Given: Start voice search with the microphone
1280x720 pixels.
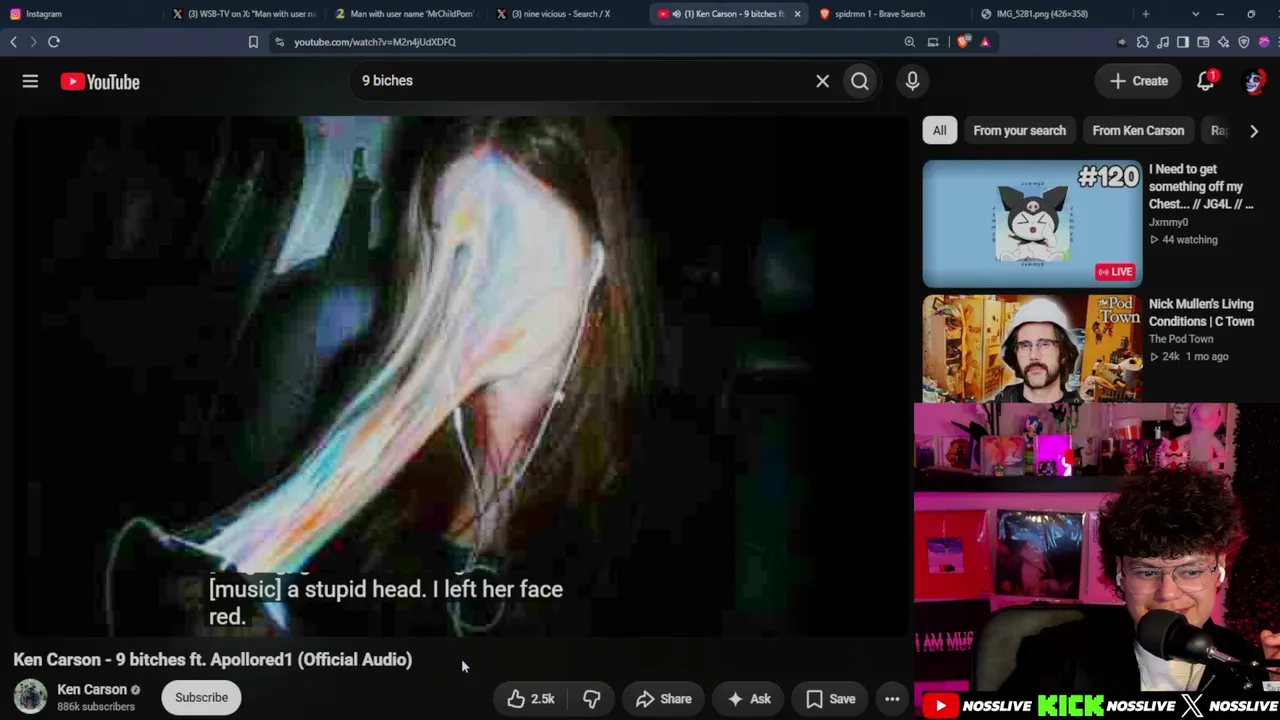Looking at the screenshot, I should coord(912,81).
